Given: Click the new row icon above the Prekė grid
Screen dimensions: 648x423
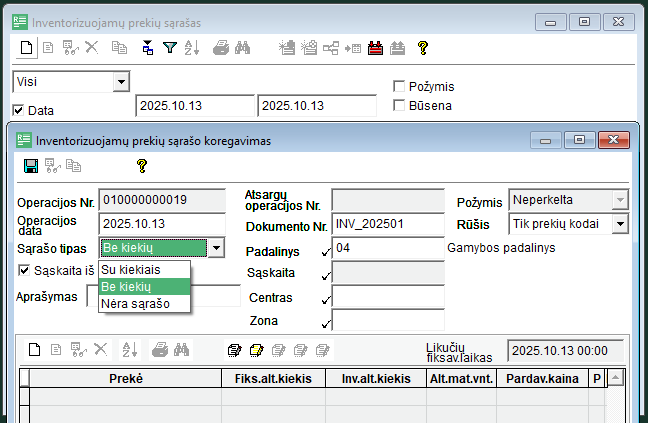Looking at the screenshot, I should (34, 349).
